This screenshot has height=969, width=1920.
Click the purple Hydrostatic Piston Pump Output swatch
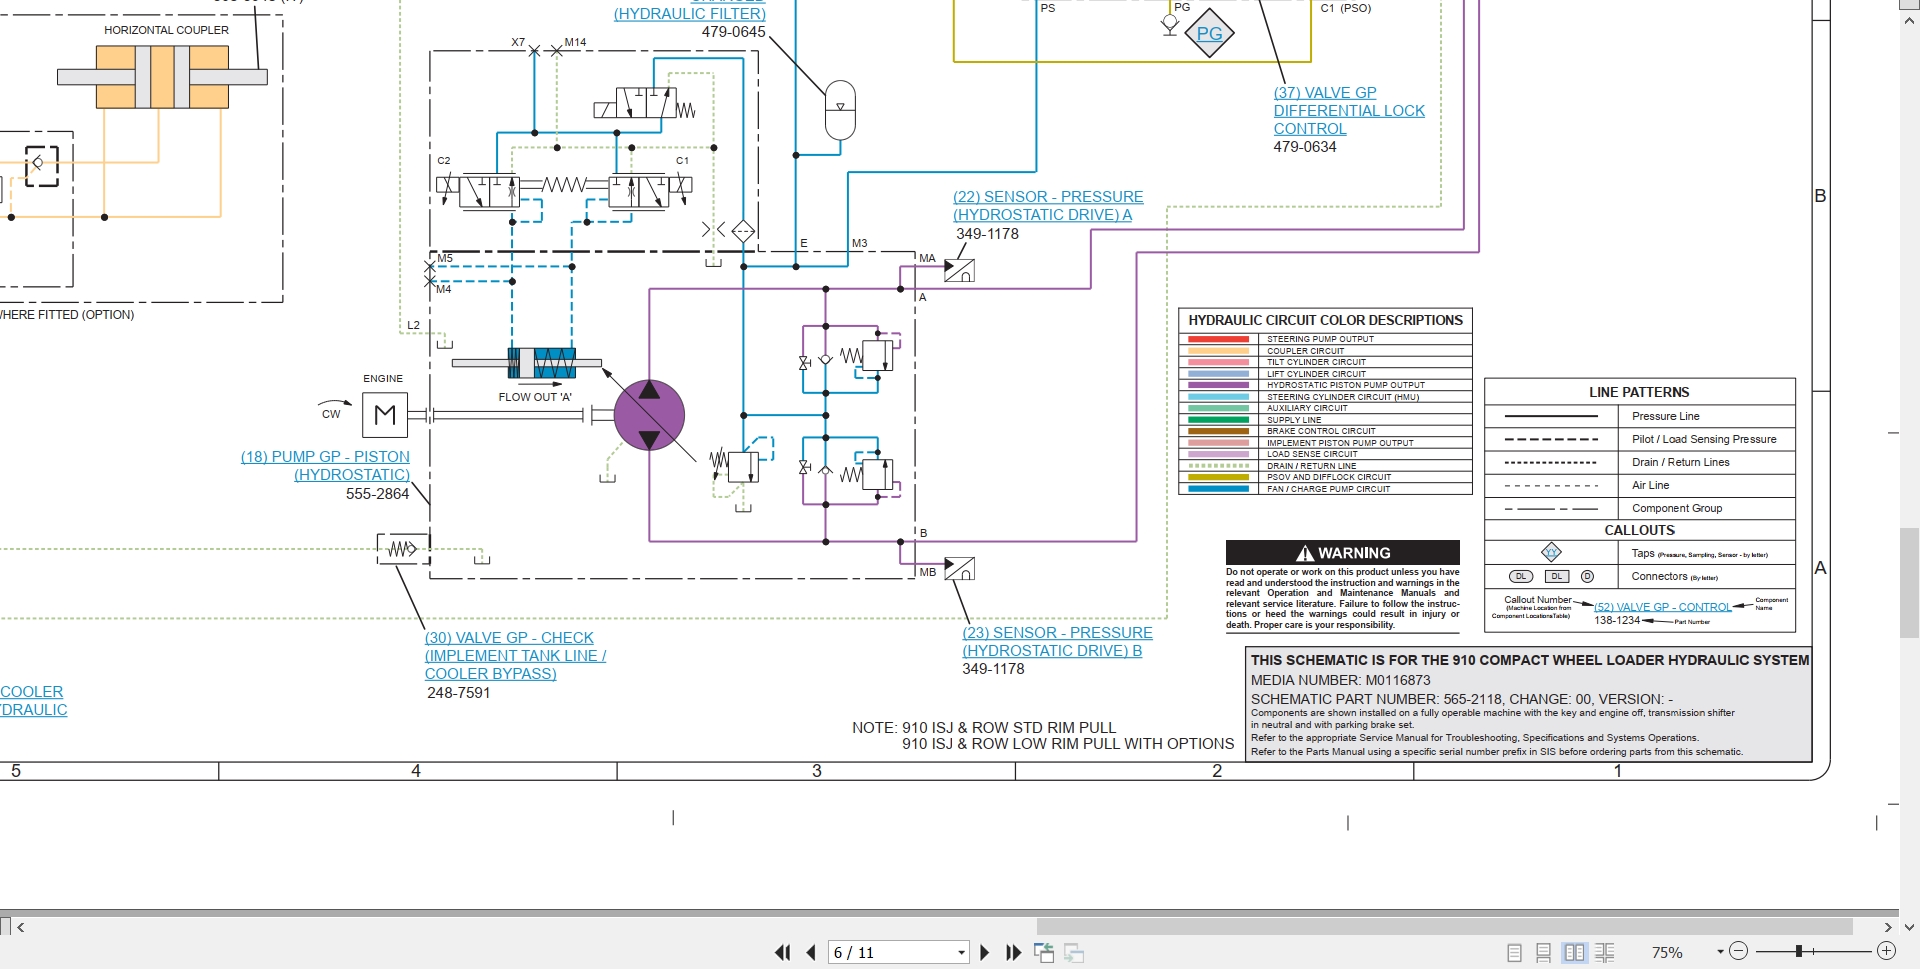(x=1218, y=385)
